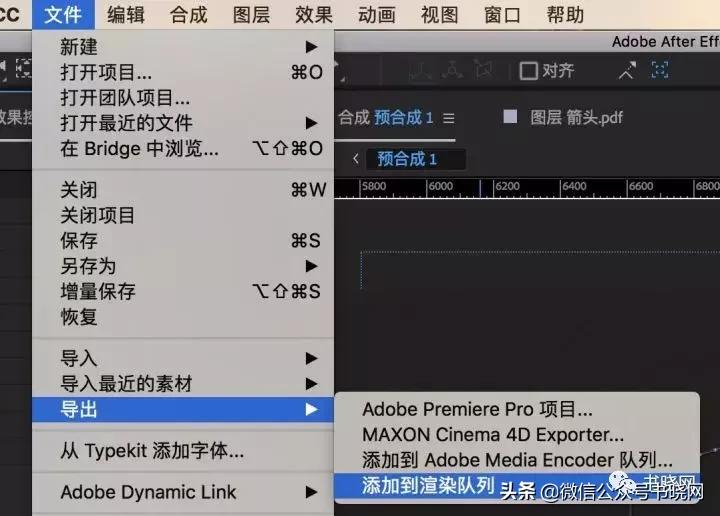The width and height of the screenshot is (720, 516).
Task: Open the 合成 预合成 1 panel menu icon
Action: coord(449,118)
